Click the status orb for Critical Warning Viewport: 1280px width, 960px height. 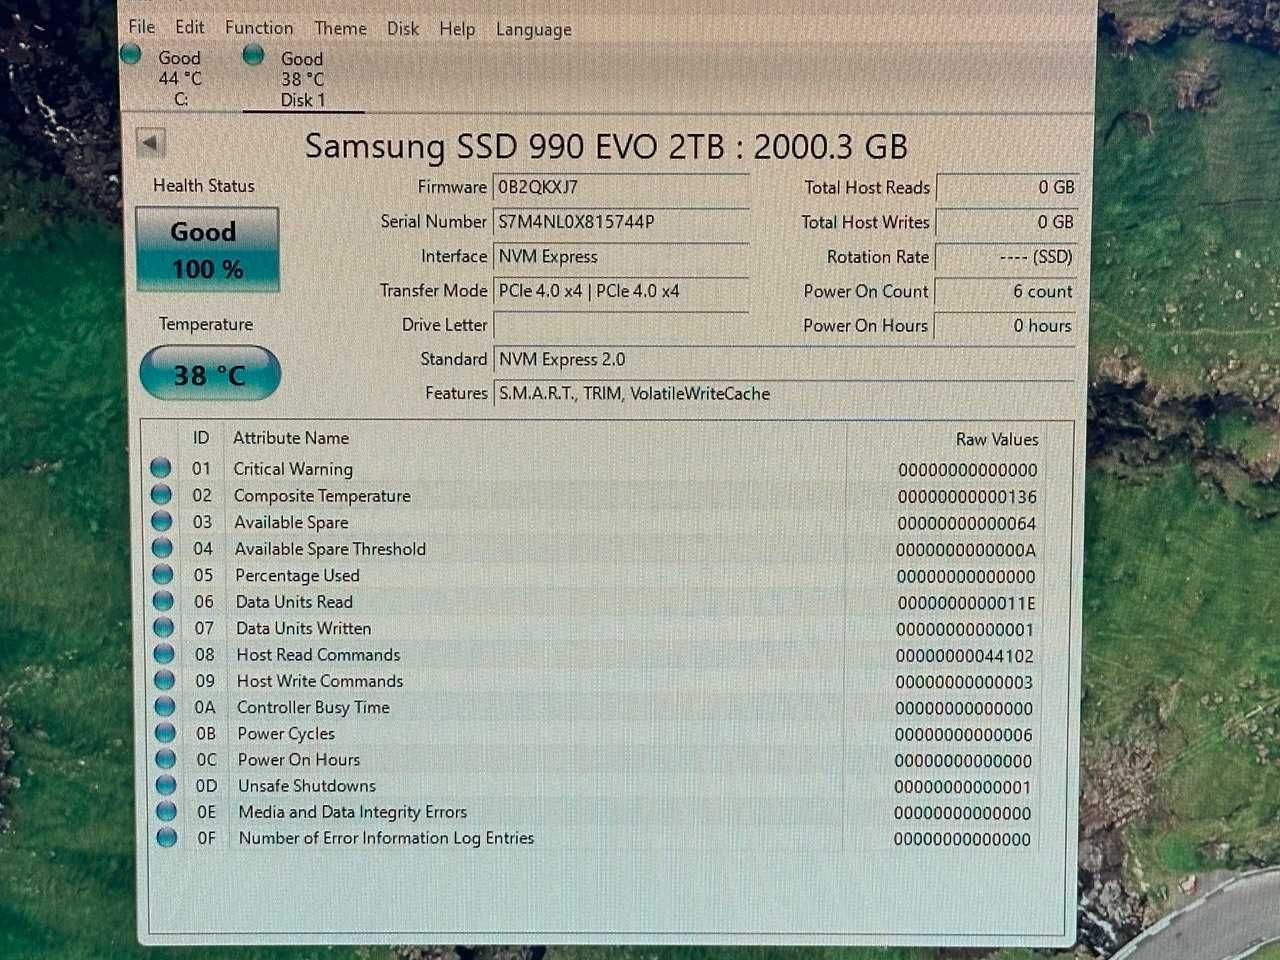point(160,467)
